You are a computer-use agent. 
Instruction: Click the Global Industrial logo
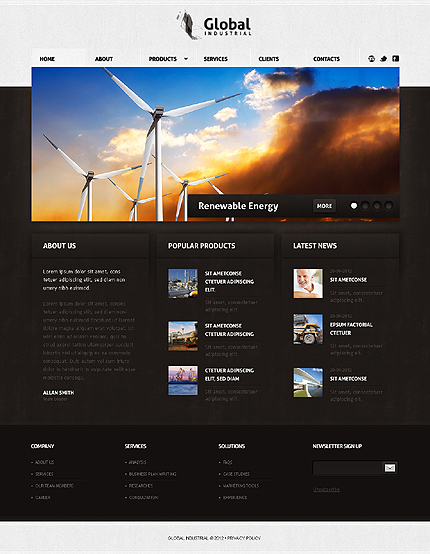tap(214, 25)
